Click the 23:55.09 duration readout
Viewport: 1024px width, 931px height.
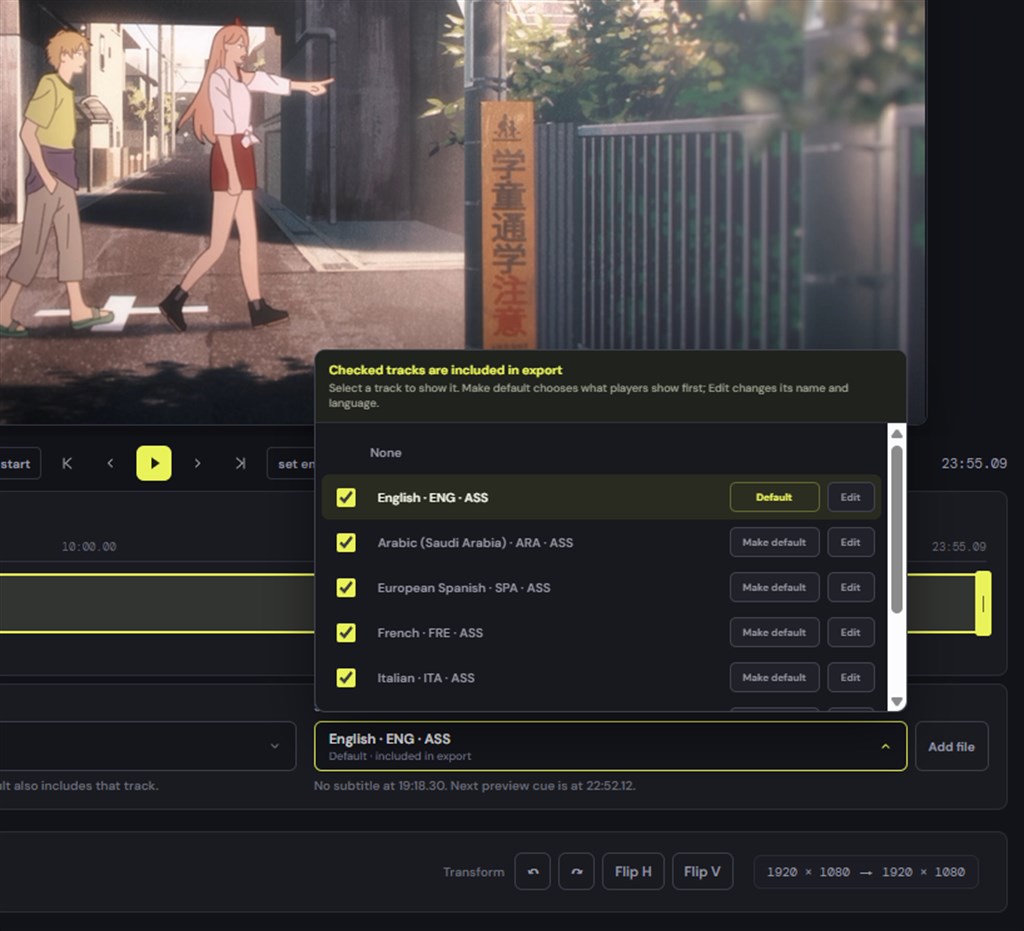coord(974,464)
